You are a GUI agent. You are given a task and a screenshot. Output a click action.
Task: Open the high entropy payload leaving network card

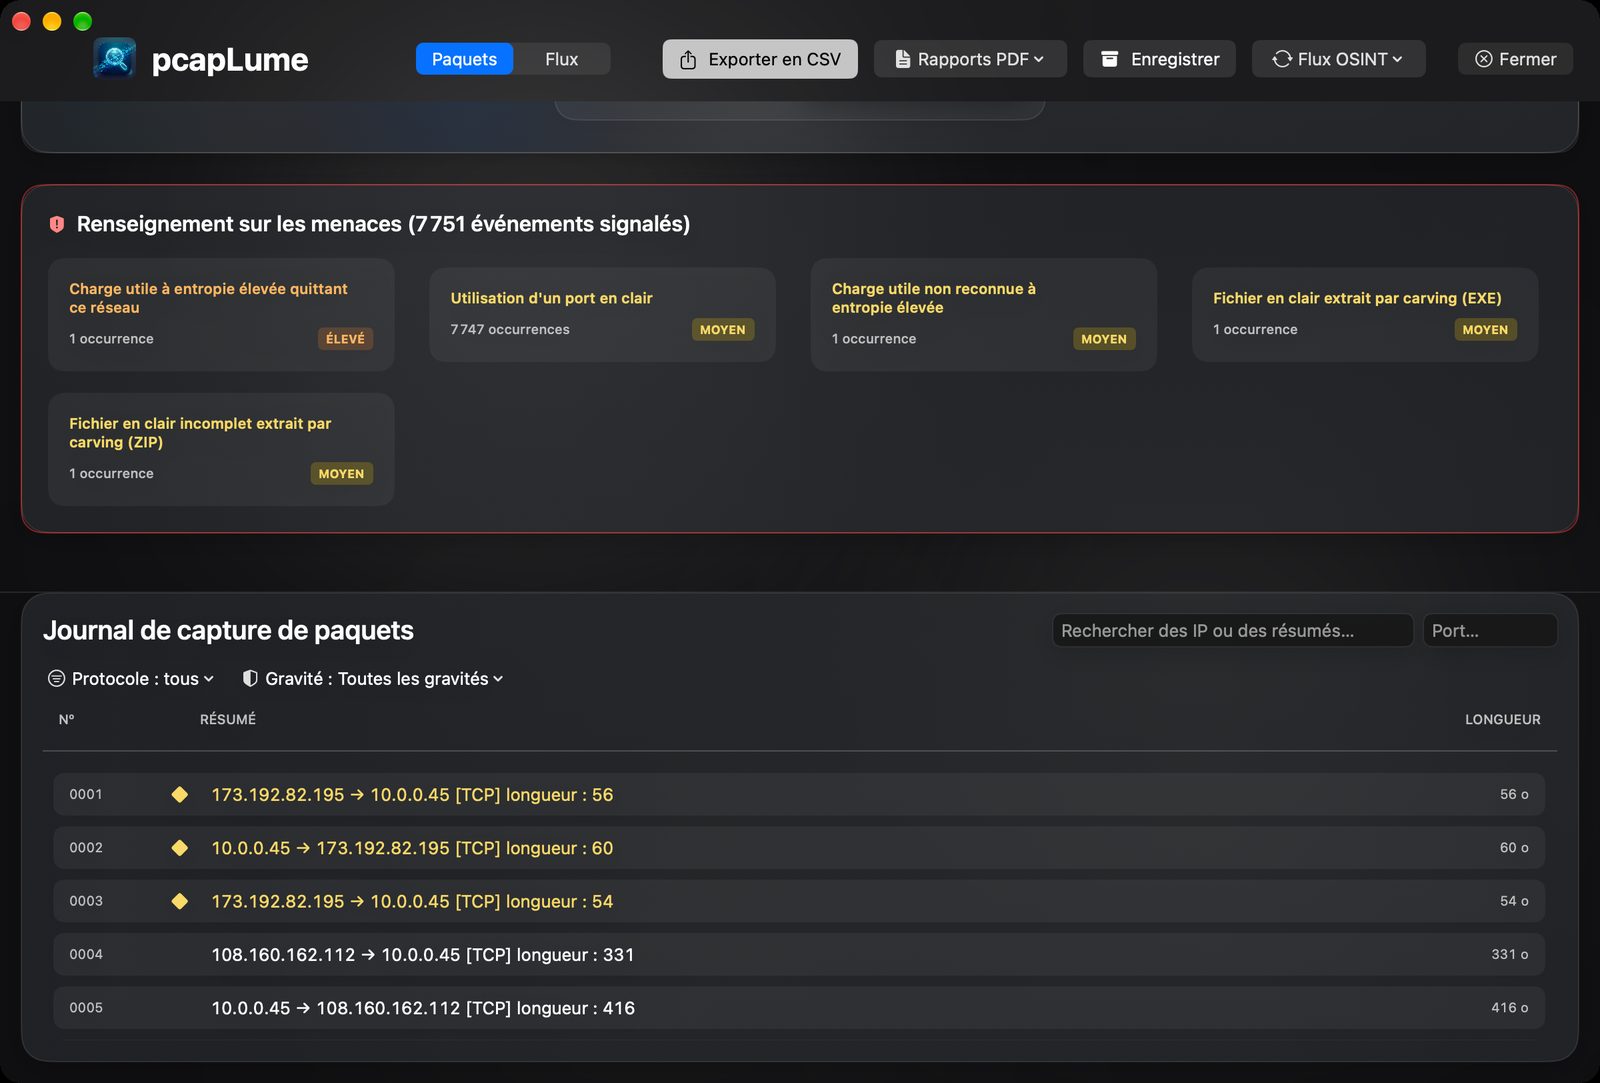tap(221, 314)
